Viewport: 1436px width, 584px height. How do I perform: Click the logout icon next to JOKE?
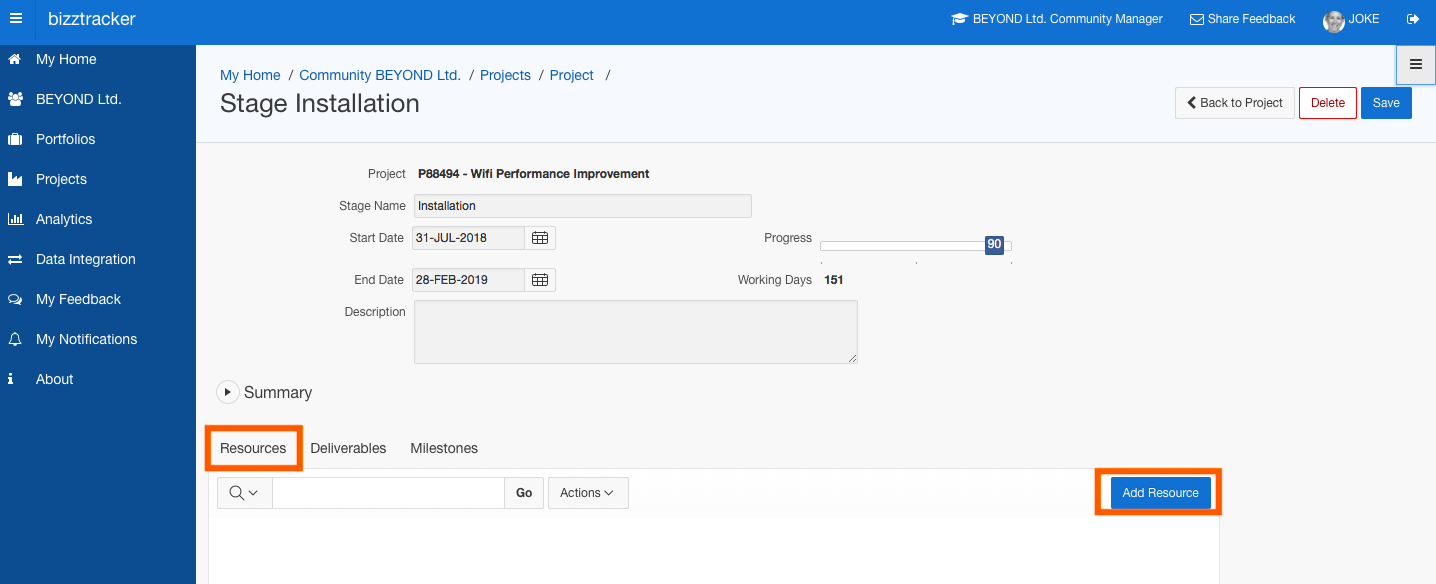[1413, 19]
